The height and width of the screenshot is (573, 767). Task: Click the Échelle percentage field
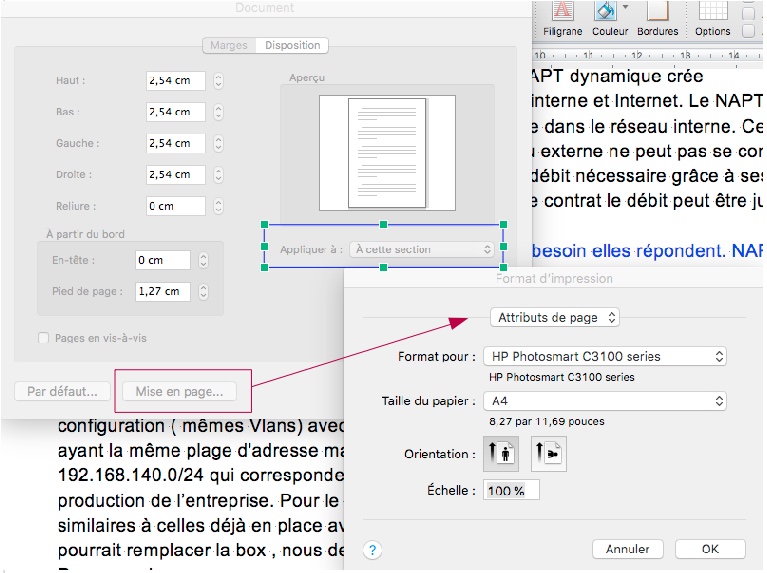pyautogui.click(x=511, y=490)
